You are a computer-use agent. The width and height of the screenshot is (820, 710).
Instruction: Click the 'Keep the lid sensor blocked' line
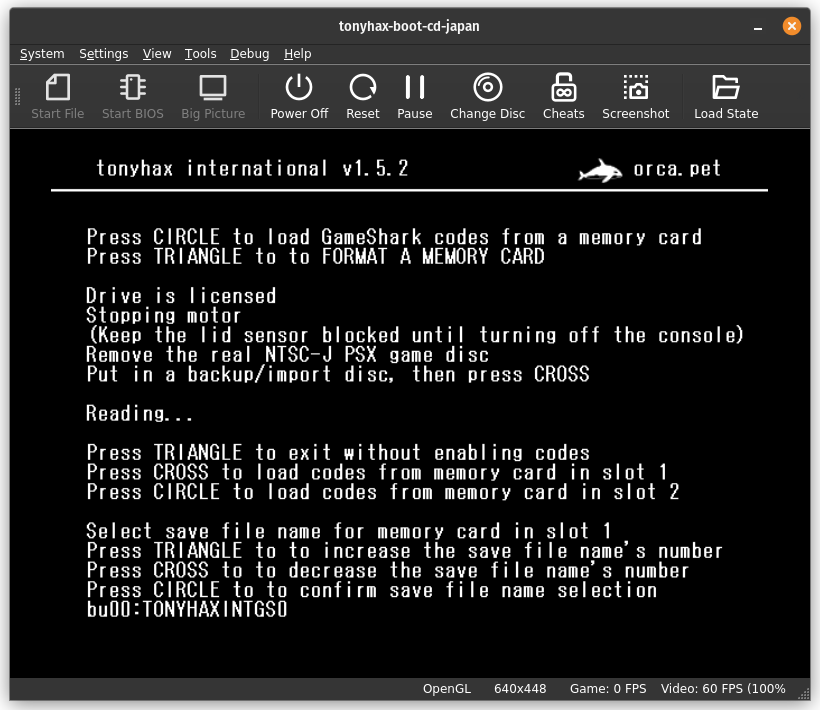(x=416, y=335)
